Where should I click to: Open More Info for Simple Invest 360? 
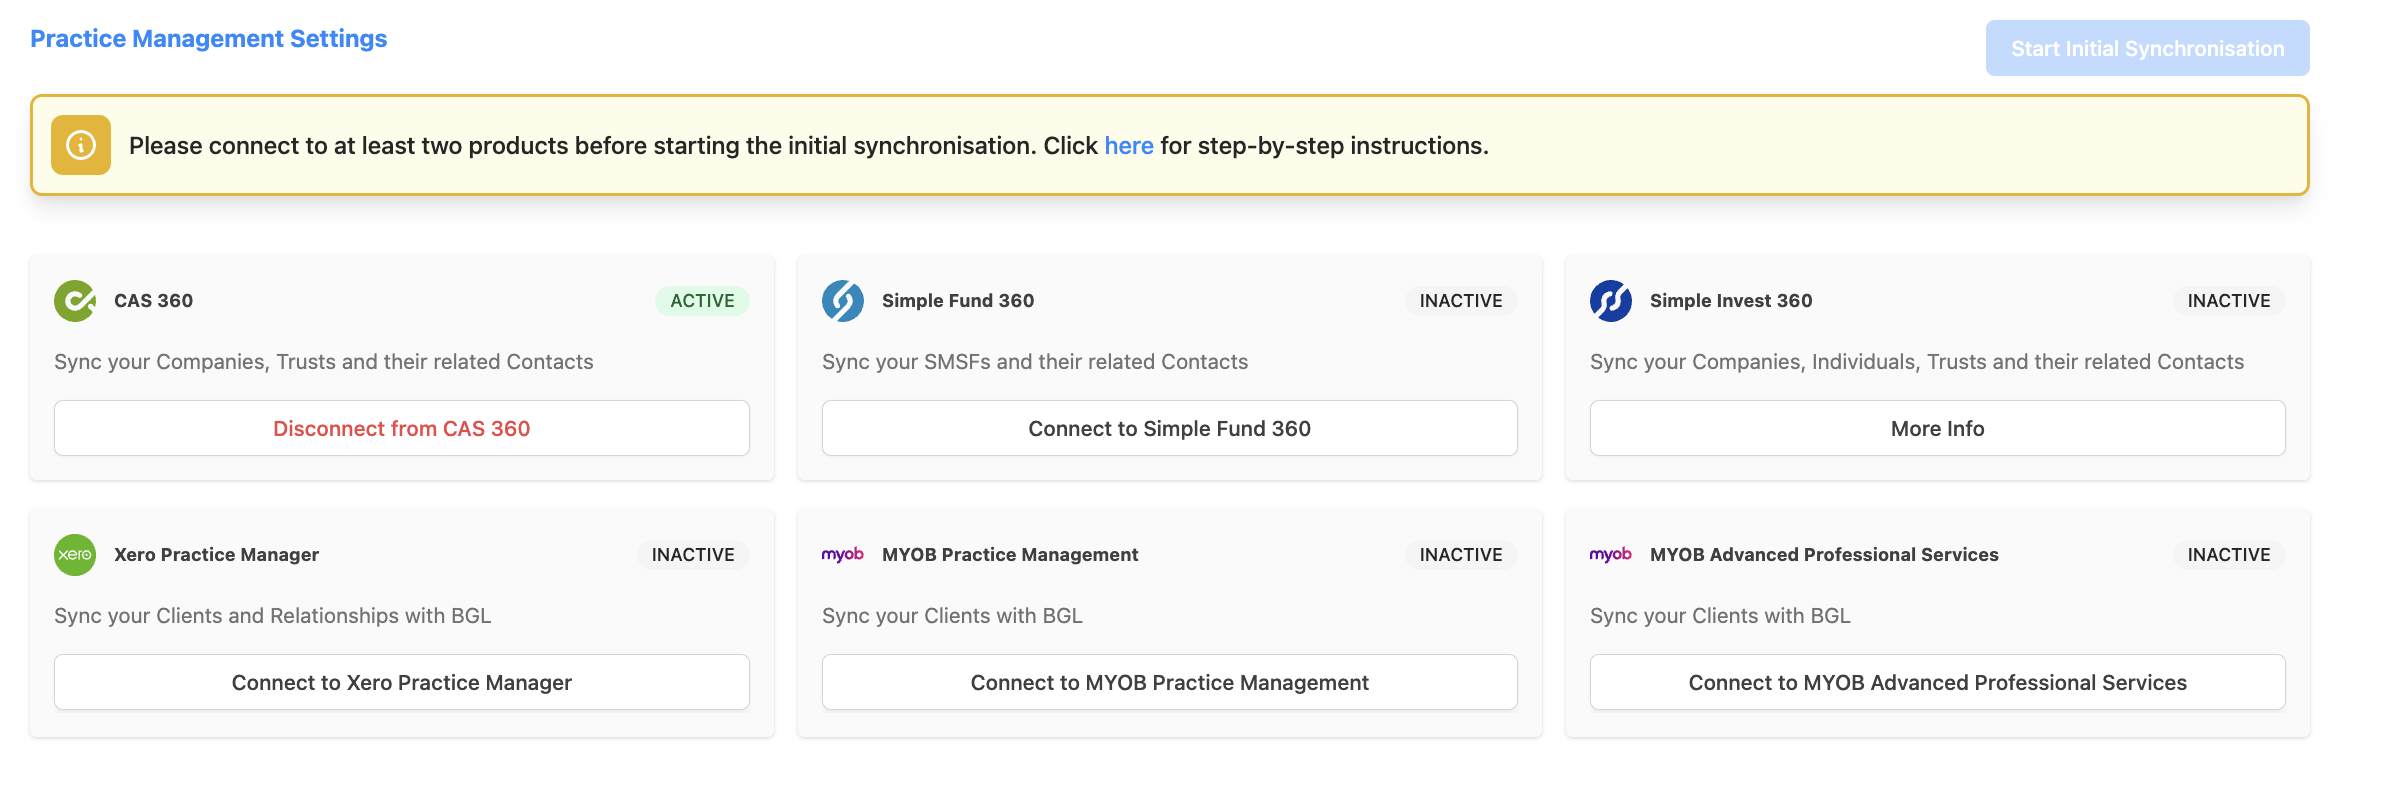pos(1938,428)
